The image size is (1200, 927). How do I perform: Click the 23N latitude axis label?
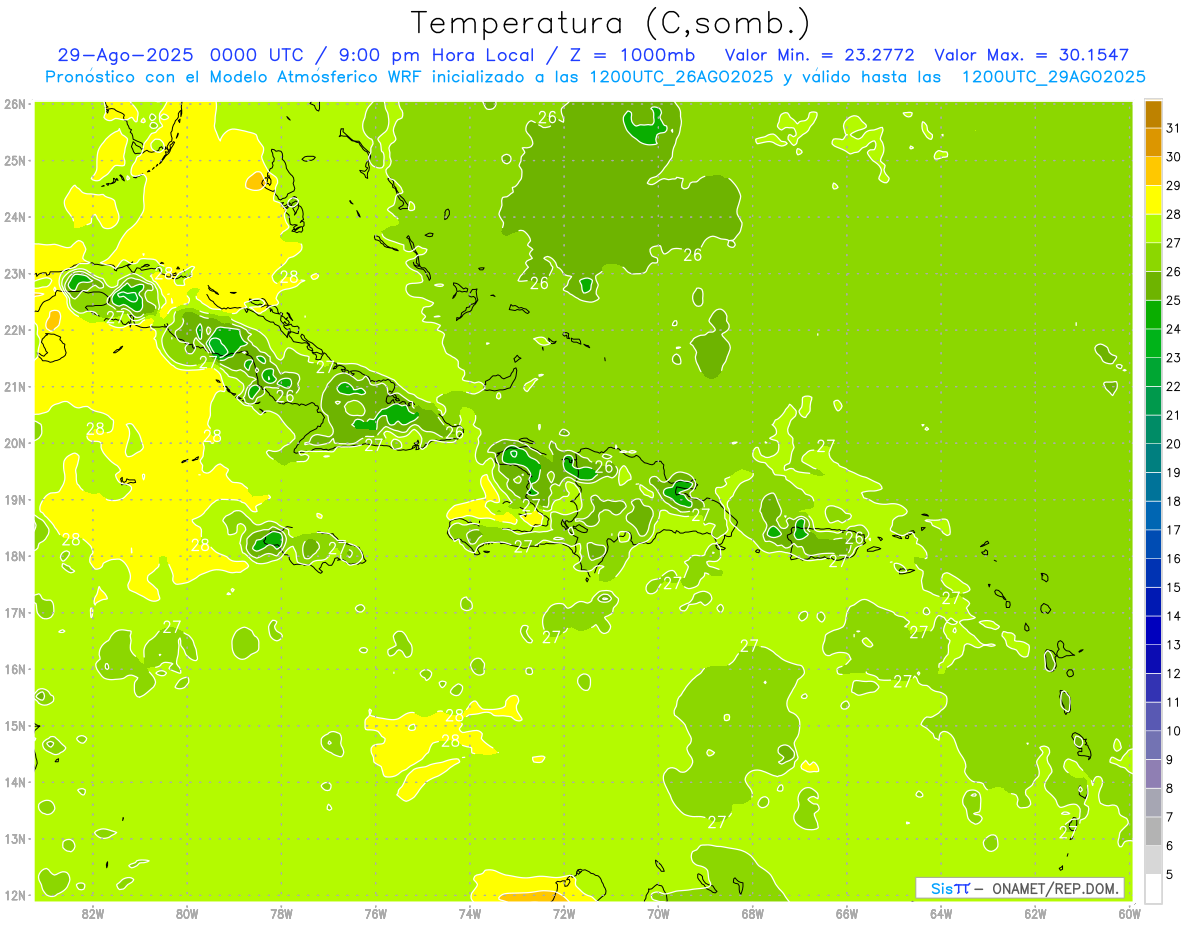tap(15, 273)
